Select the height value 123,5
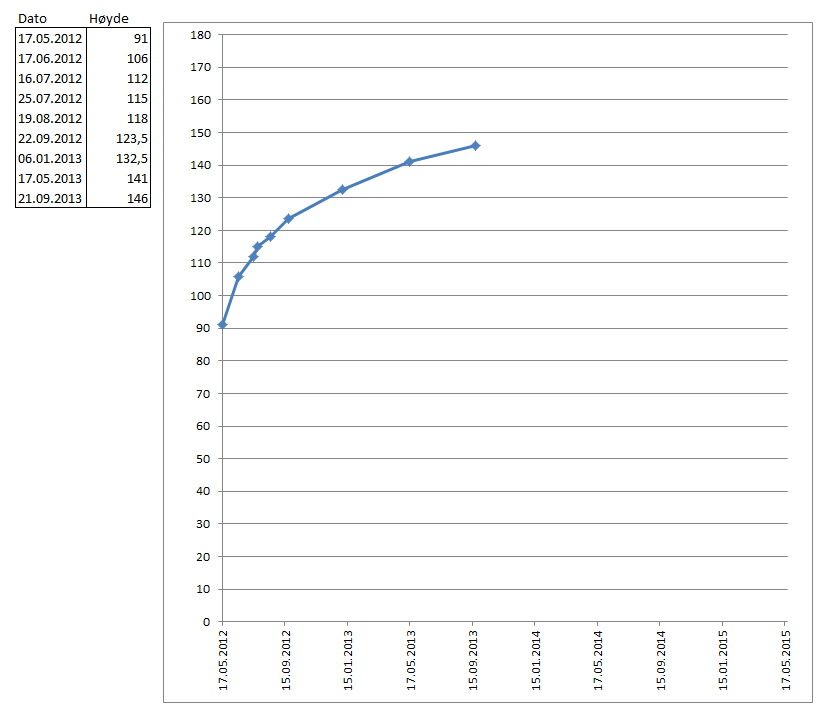Viewport: 829px width, 717px height. click(132, 139)
